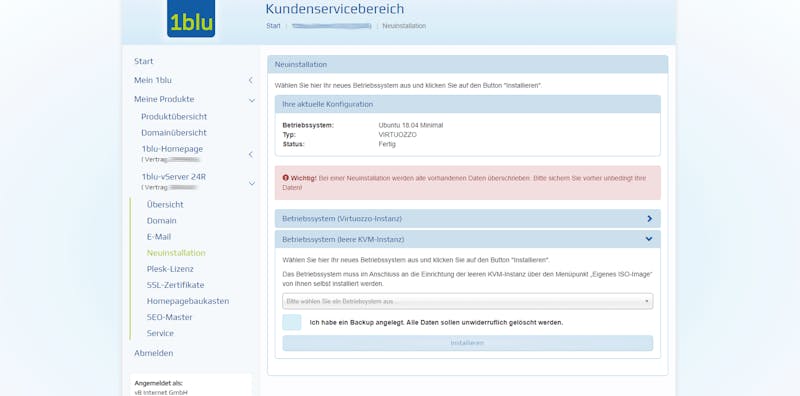Click the Betriebssystem (leere KVM-Instanz) header

point(467,239)
